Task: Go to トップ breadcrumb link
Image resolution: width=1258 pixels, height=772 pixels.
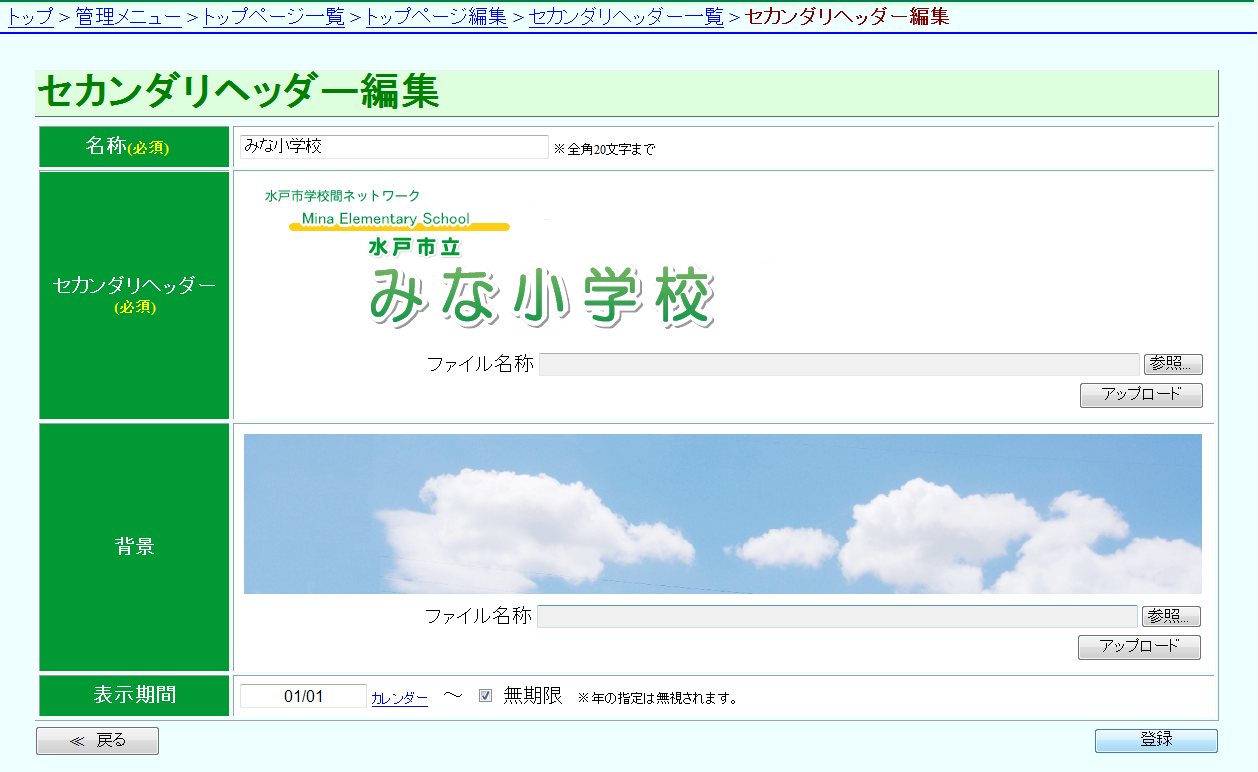Action: click(30, 16)
